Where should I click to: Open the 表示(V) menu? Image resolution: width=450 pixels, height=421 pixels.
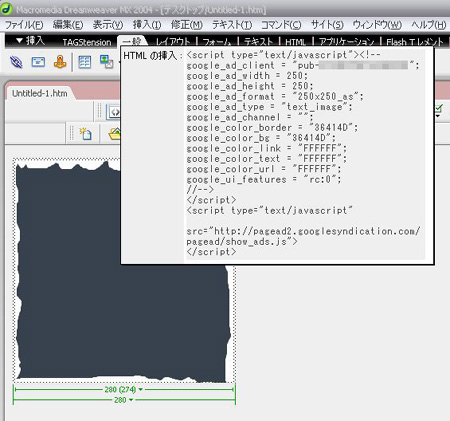(x=108, y=25)
